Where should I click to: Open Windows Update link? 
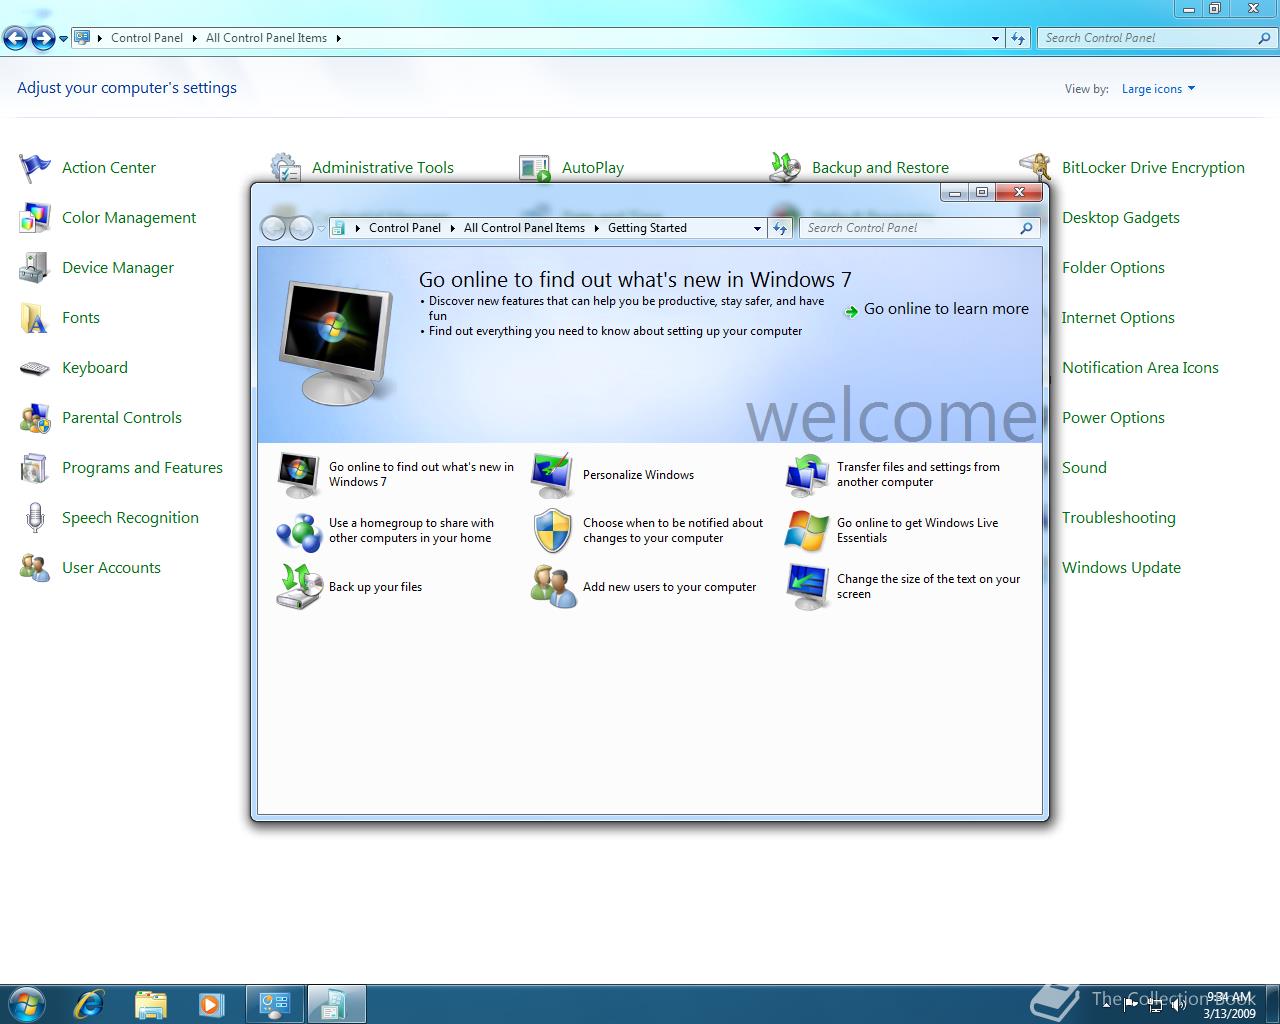tap(1121, 568)
